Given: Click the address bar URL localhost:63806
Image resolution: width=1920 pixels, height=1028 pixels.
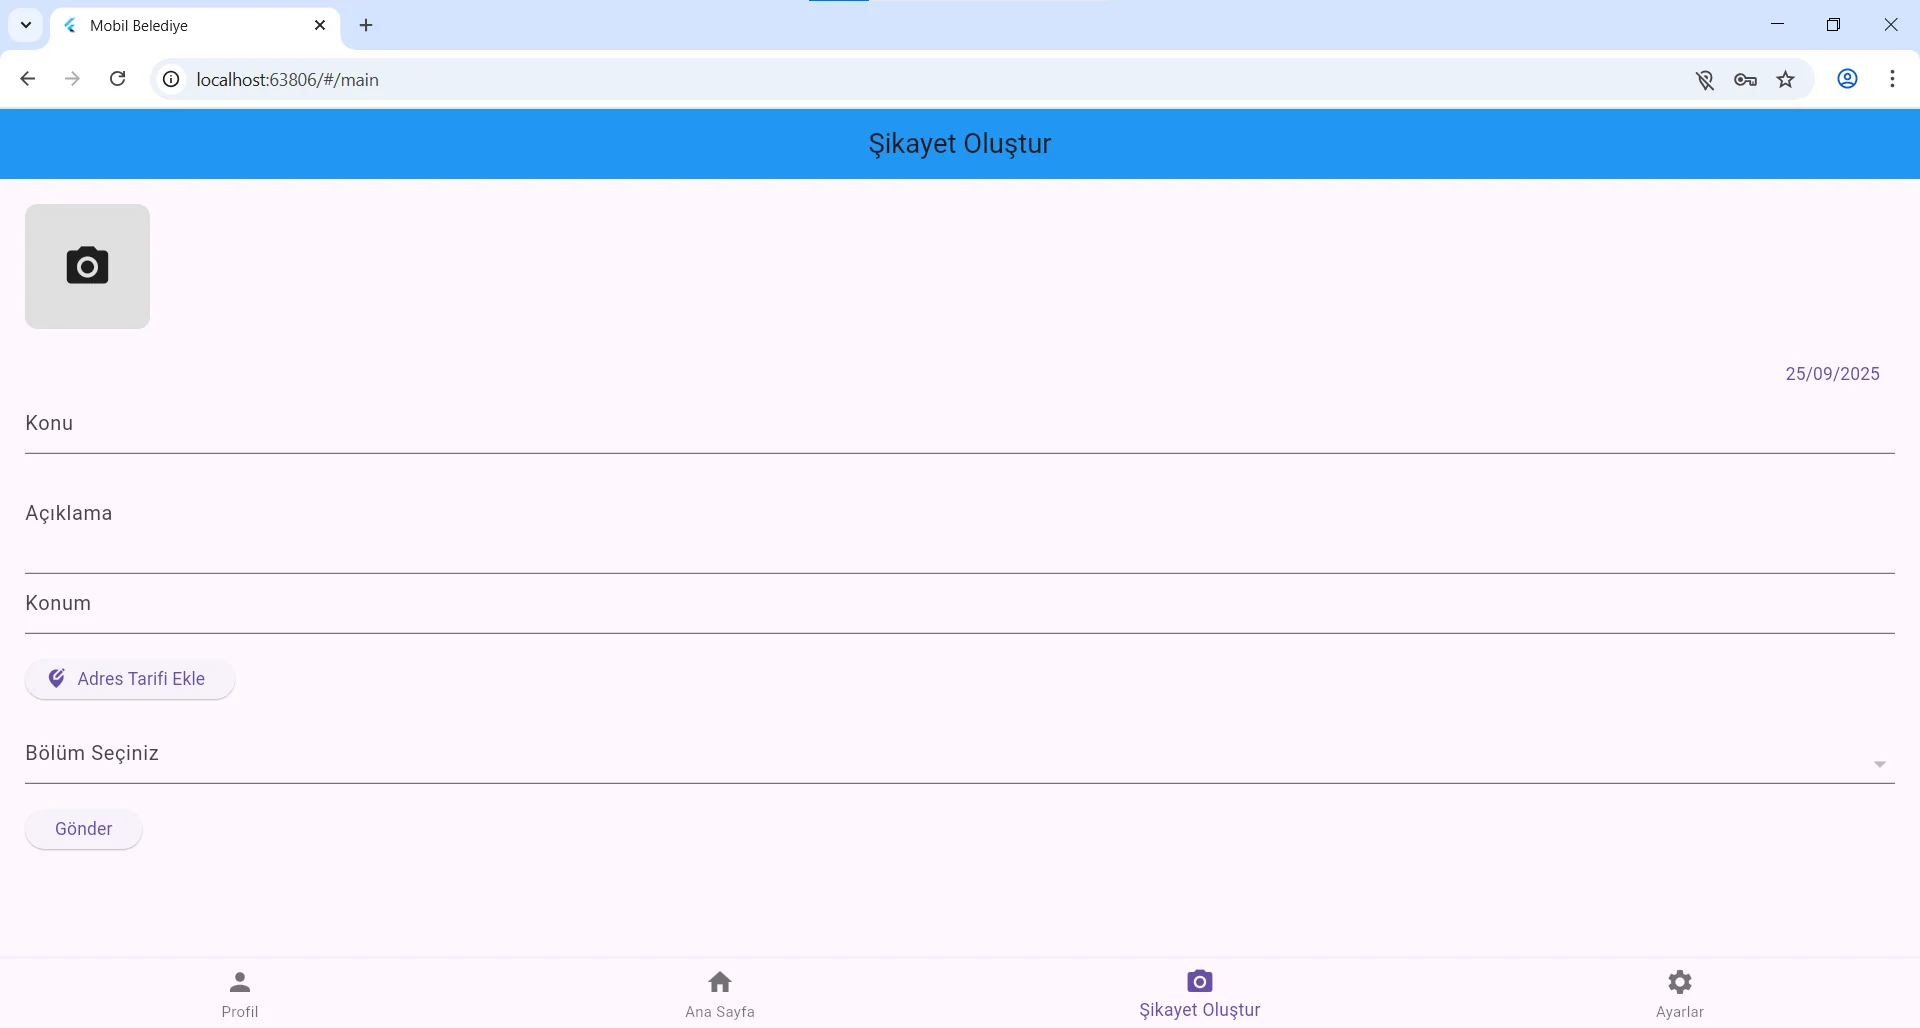Looking at the screenshot, I should (287, 80).
